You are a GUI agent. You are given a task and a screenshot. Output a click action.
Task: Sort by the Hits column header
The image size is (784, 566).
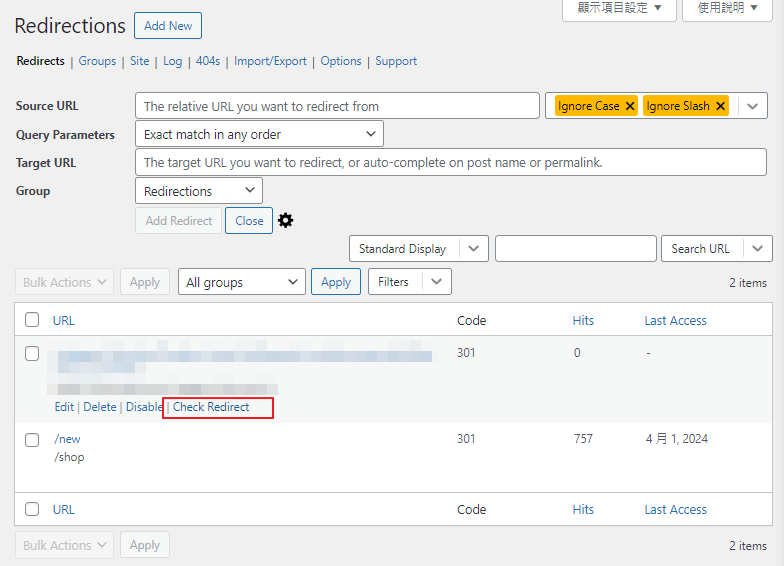coord(583,321)
